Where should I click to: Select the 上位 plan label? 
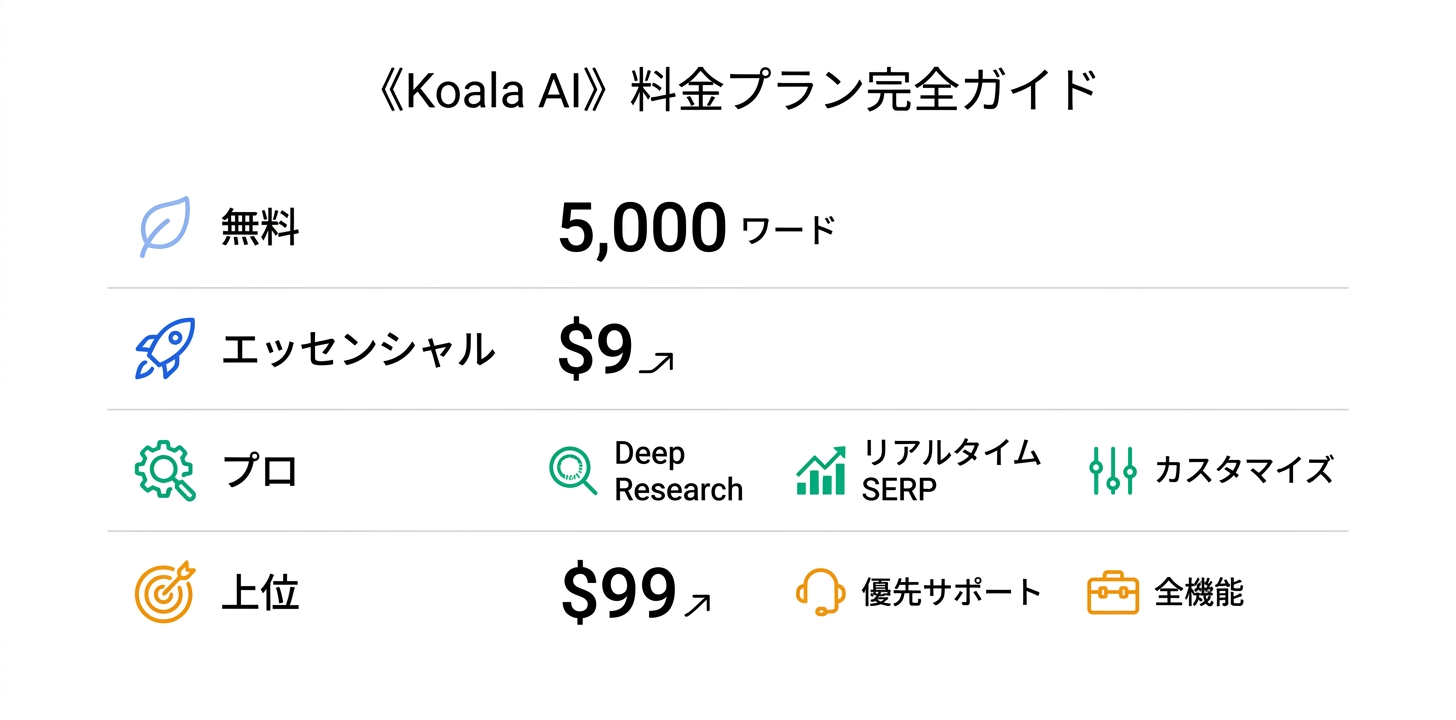click(260, 593)
